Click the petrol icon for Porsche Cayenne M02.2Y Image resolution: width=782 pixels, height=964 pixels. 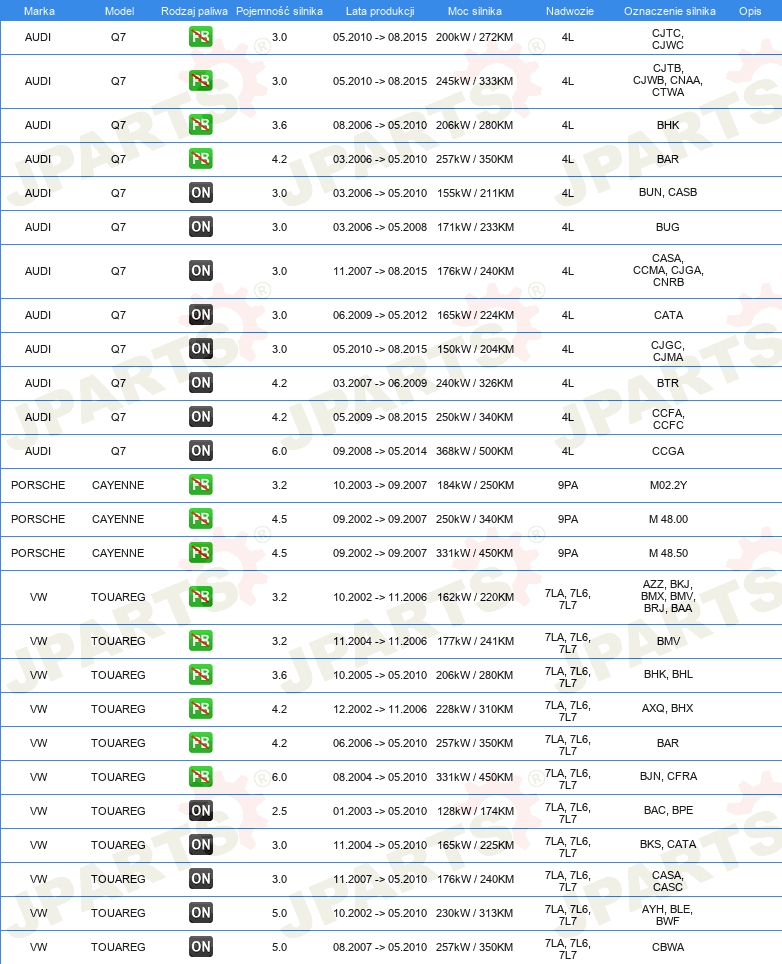point(200,485)
